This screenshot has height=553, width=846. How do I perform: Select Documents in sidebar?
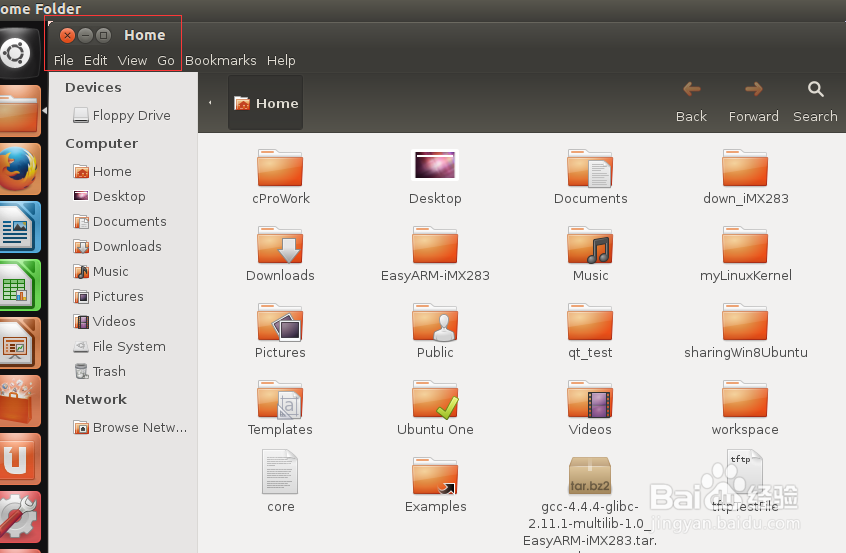click(x=120, y=221)
